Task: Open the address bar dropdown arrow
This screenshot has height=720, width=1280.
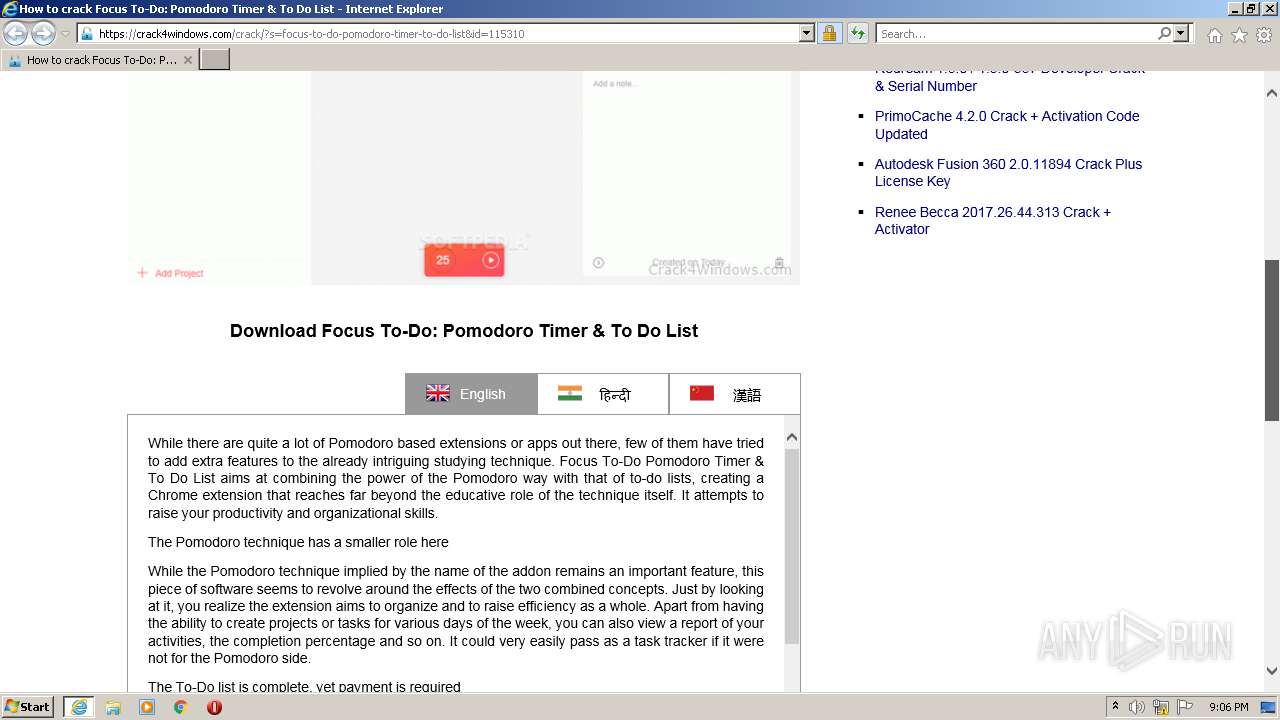Action: point(807,33)
